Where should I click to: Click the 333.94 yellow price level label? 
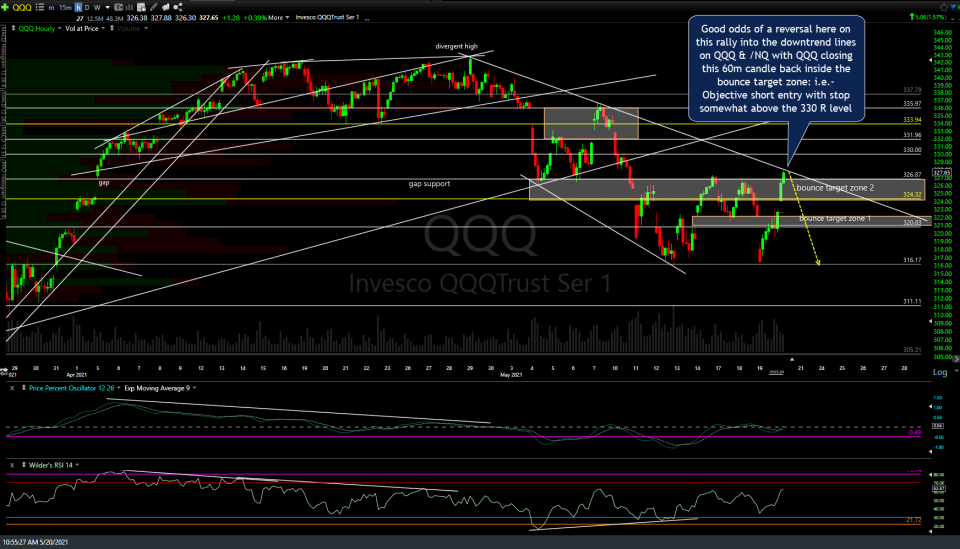(x=912, y=120)
